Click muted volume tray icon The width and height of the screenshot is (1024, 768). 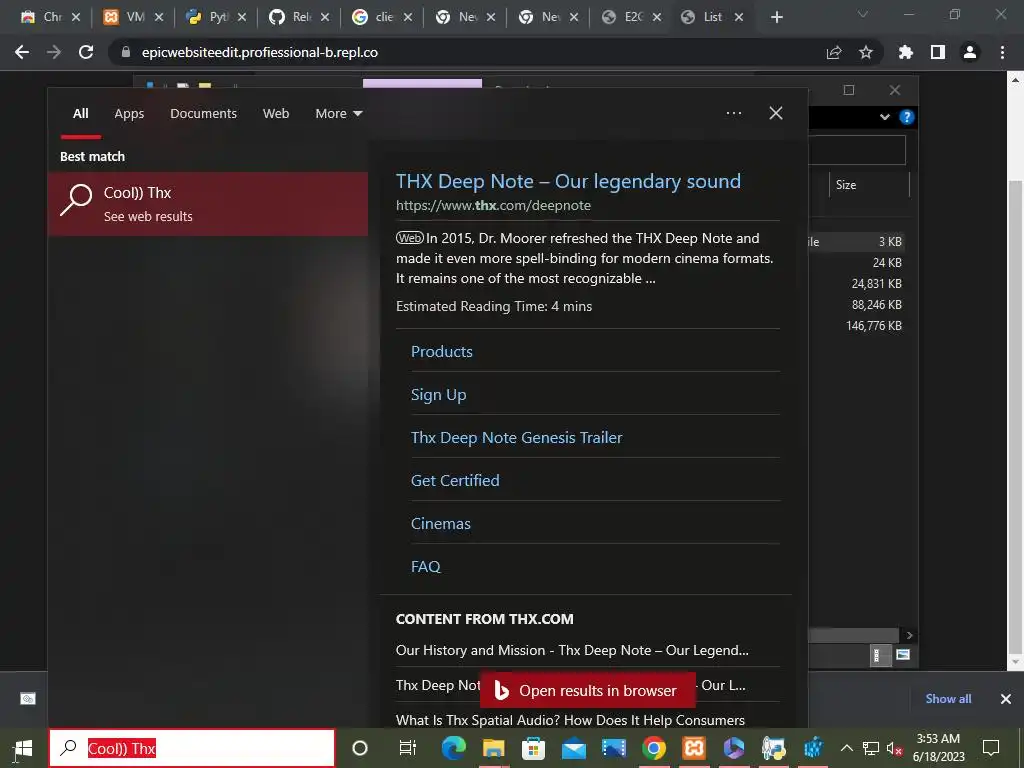(894, 748)
